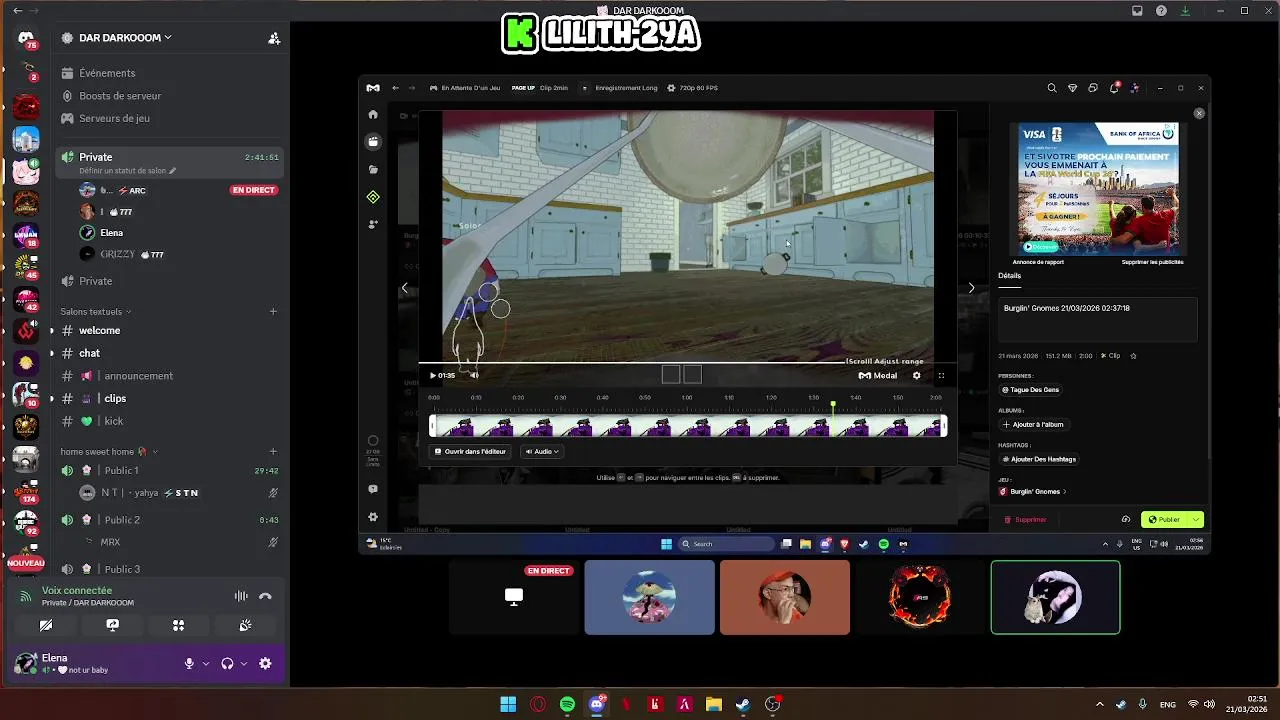Deafen with the headphones icon
This screenshot has width=1280, height=720.
point(227,663)
